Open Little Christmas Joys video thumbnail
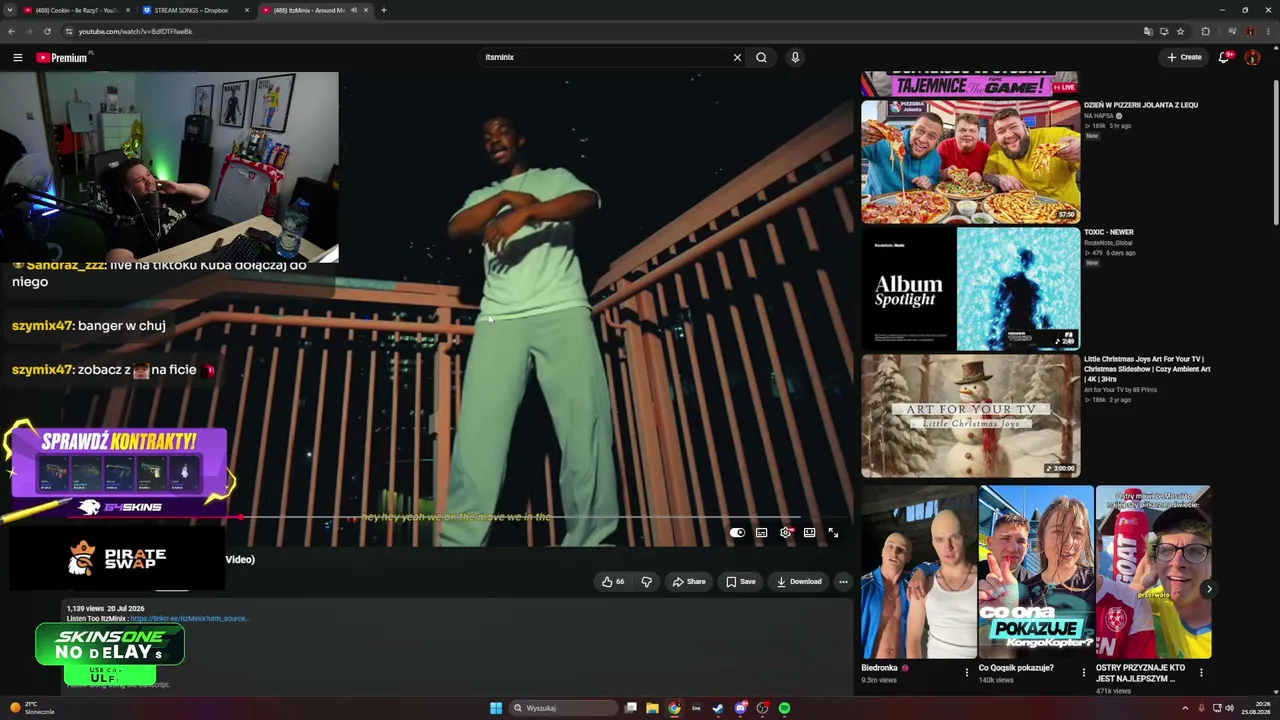This screenshot has height=720, width=1280. click(970, 416)
